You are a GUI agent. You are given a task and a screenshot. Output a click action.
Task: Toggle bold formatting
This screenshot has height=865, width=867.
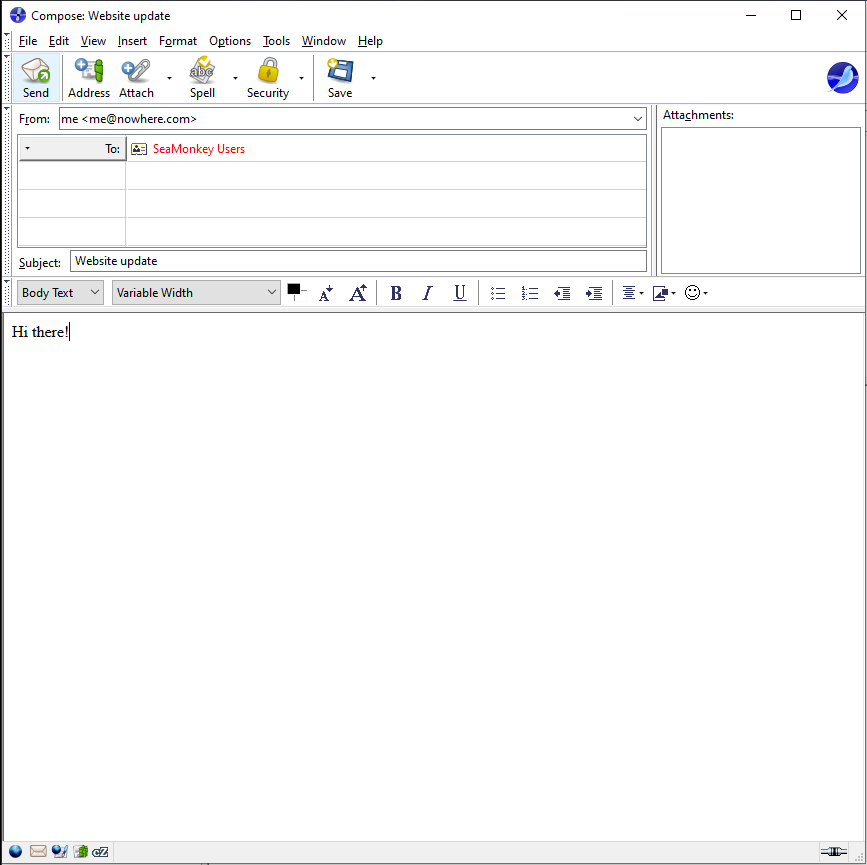pyautogui.click(x=396, y=292)
